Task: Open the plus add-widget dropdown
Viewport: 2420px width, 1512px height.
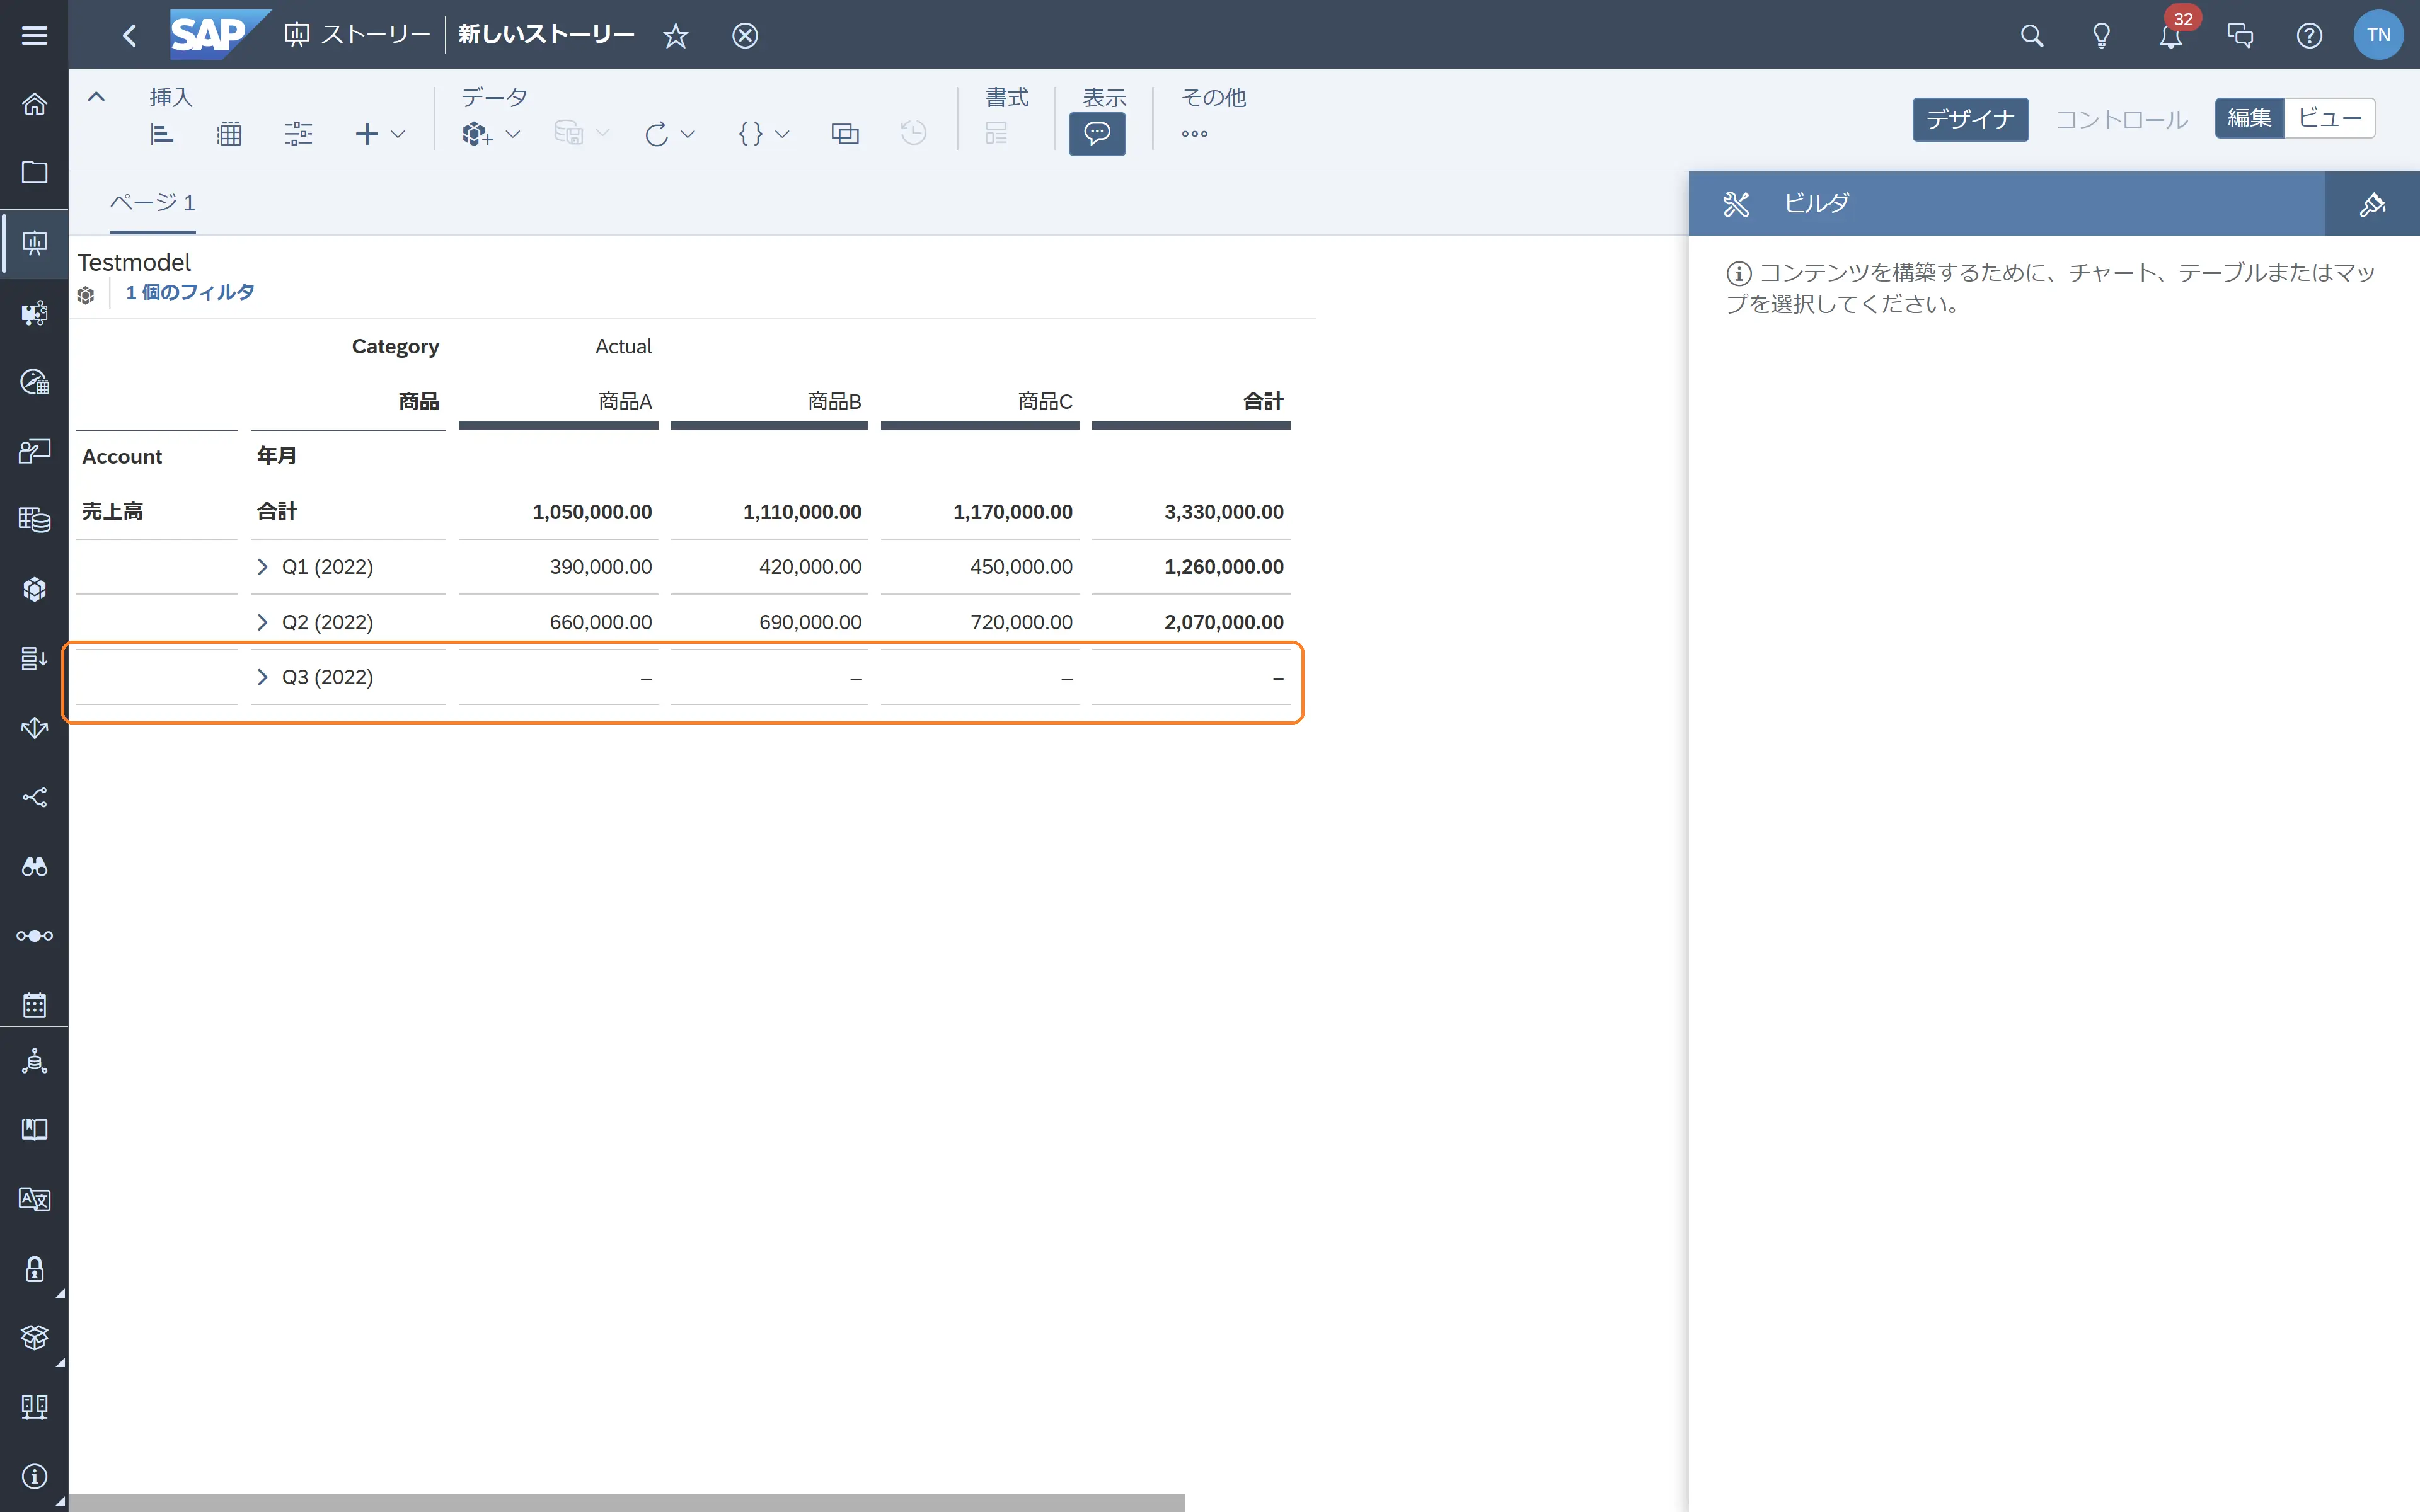Action: click(x=380, y=133)
